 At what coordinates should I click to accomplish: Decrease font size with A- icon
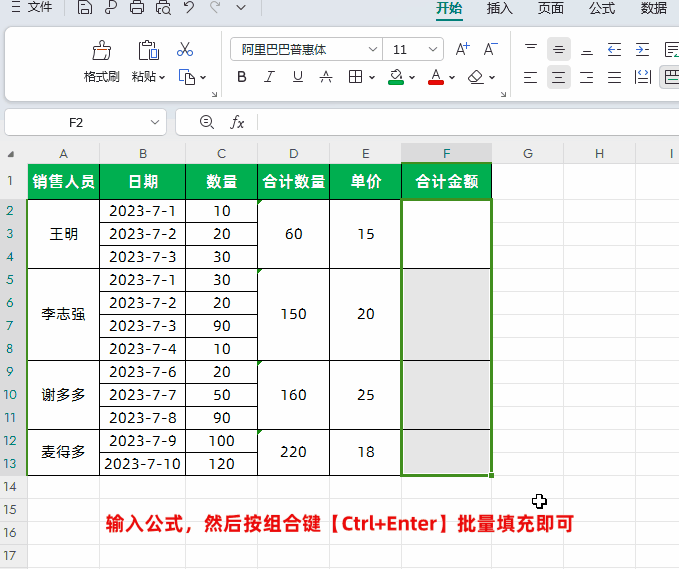click(490, 49)
